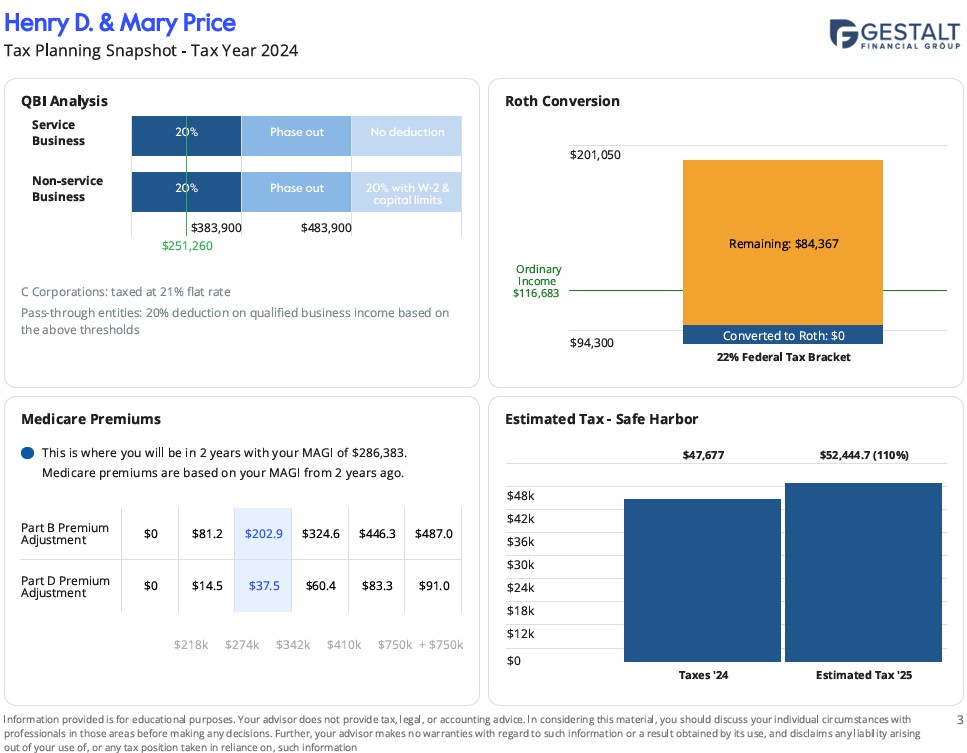Click the Converted to Roth $0 bar
967x753 pixels.
point(783,335)
